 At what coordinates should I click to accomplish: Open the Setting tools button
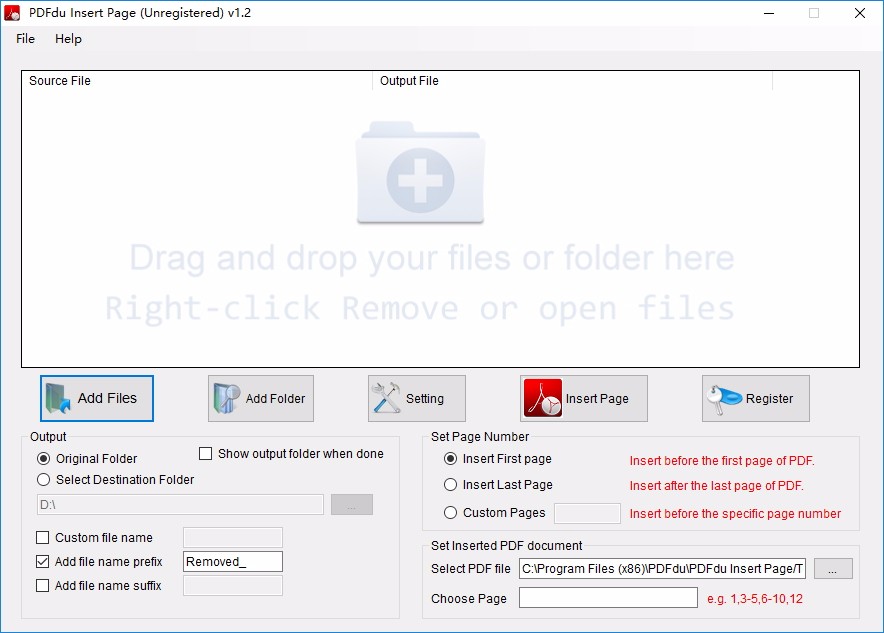(x=417, y=399)
